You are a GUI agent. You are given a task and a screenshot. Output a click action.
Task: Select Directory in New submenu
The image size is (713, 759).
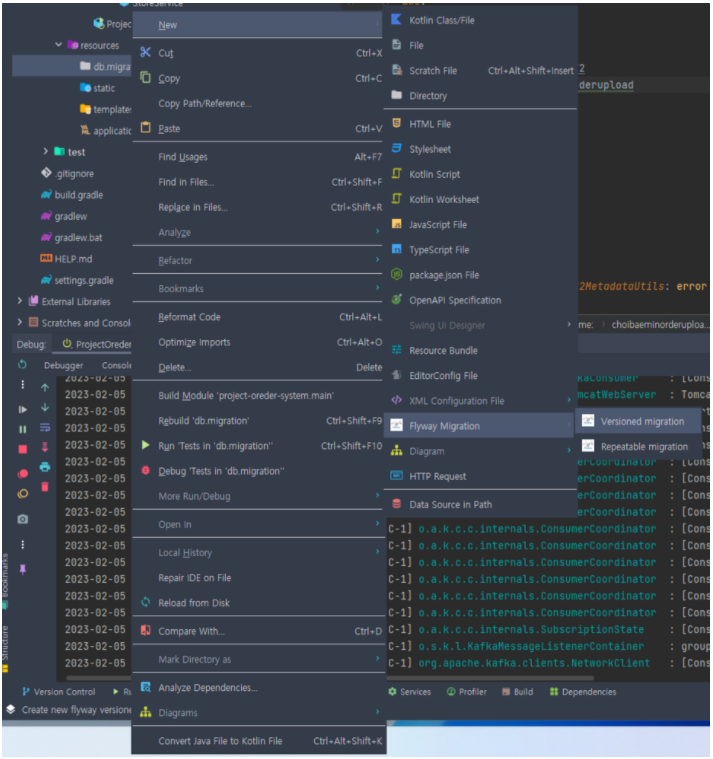480,95
